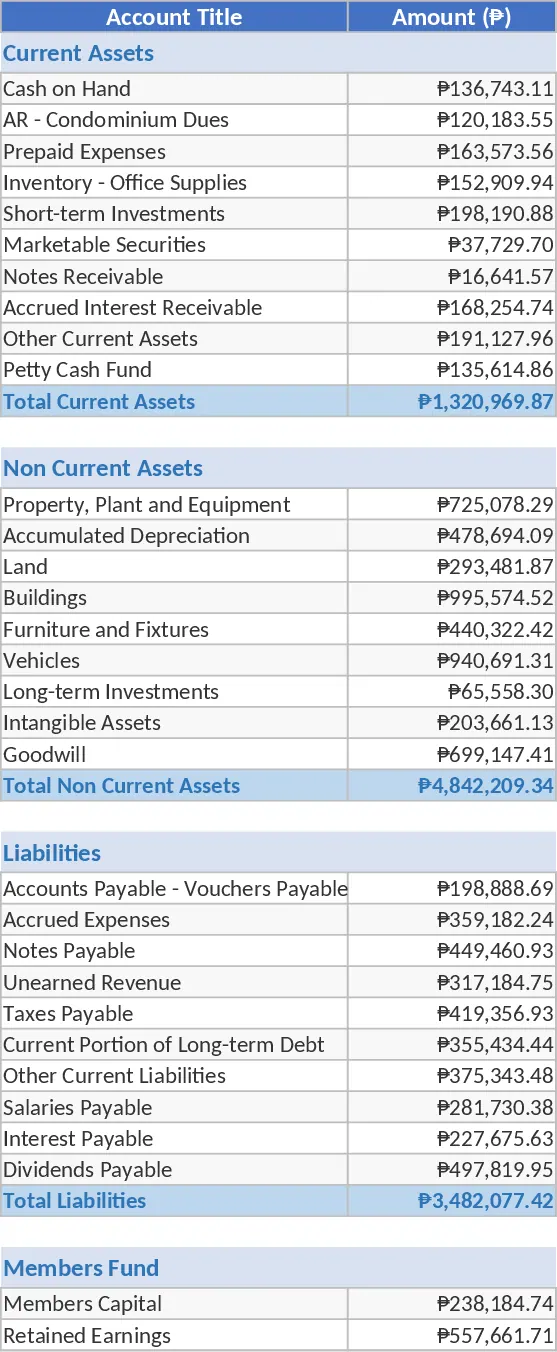This screenshot has width=557, height=1352.
Task: Select the Amount (₱) column header
Action: point(452,16)
